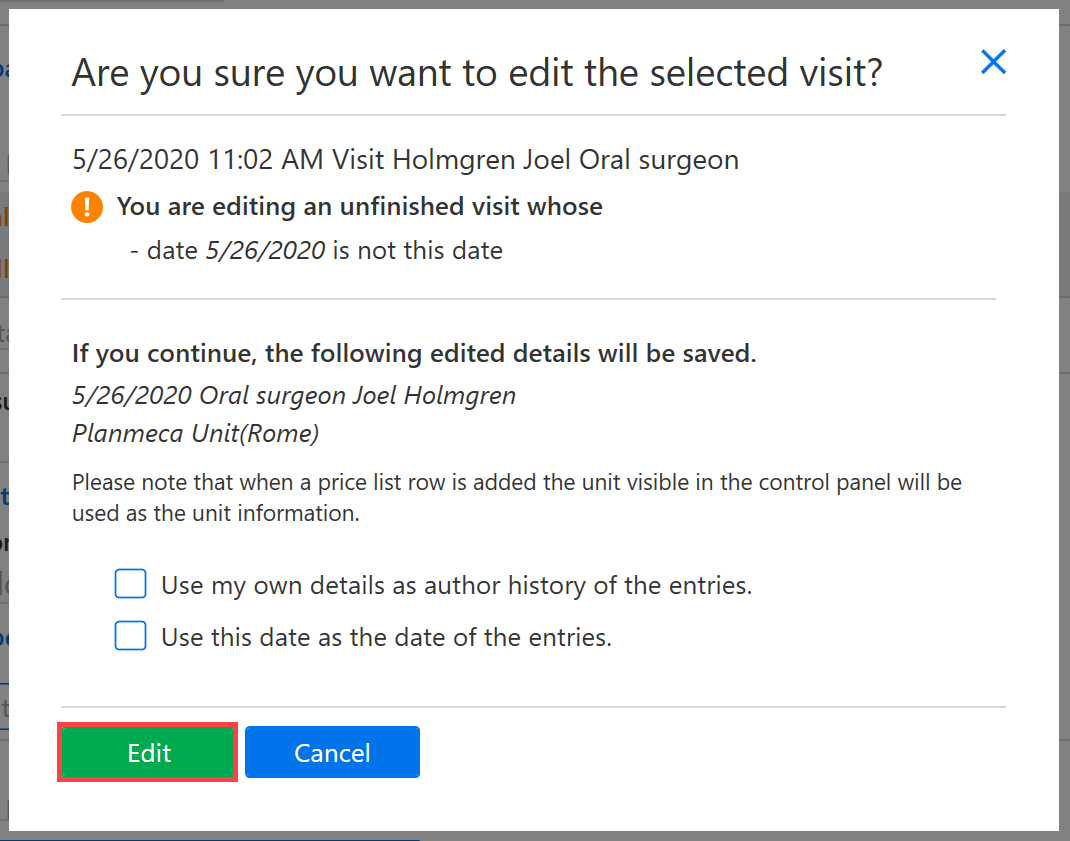1070x841 pixels.
Task: Click the blue Cancel button
Action: (x=332, y=752)
